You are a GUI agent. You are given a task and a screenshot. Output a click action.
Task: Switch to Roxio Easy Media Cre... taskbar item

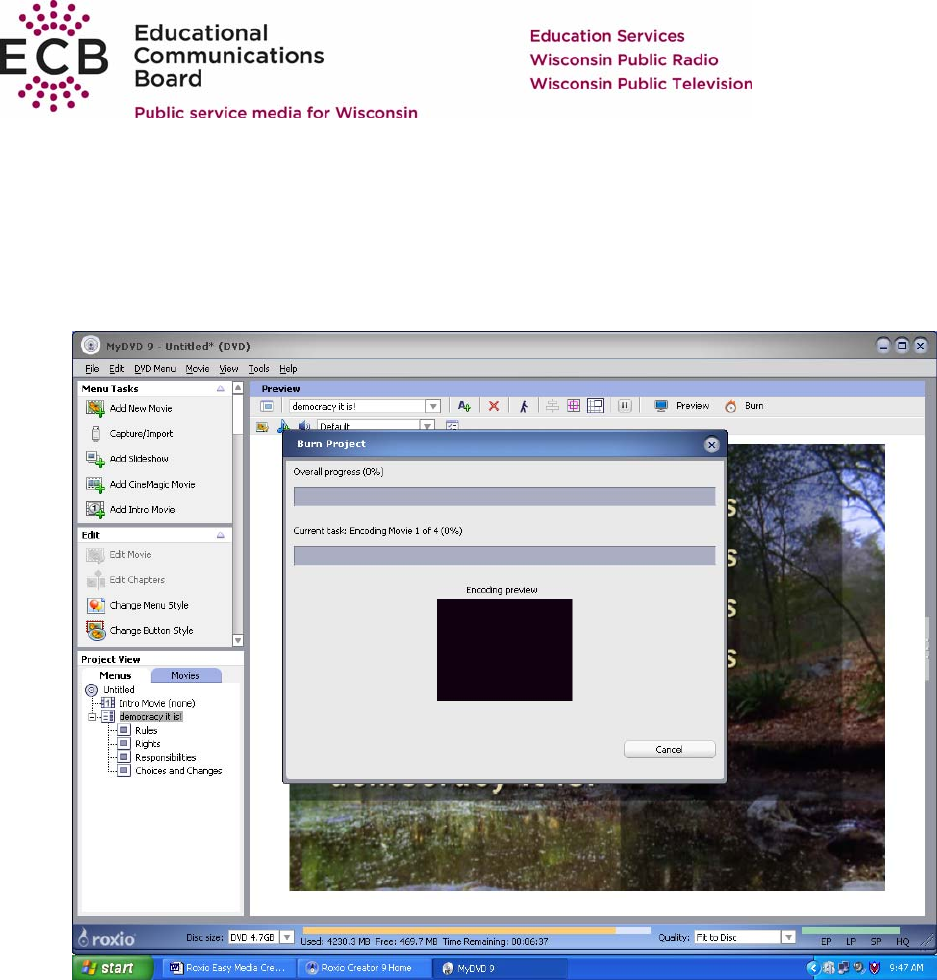tap(228, 968)
